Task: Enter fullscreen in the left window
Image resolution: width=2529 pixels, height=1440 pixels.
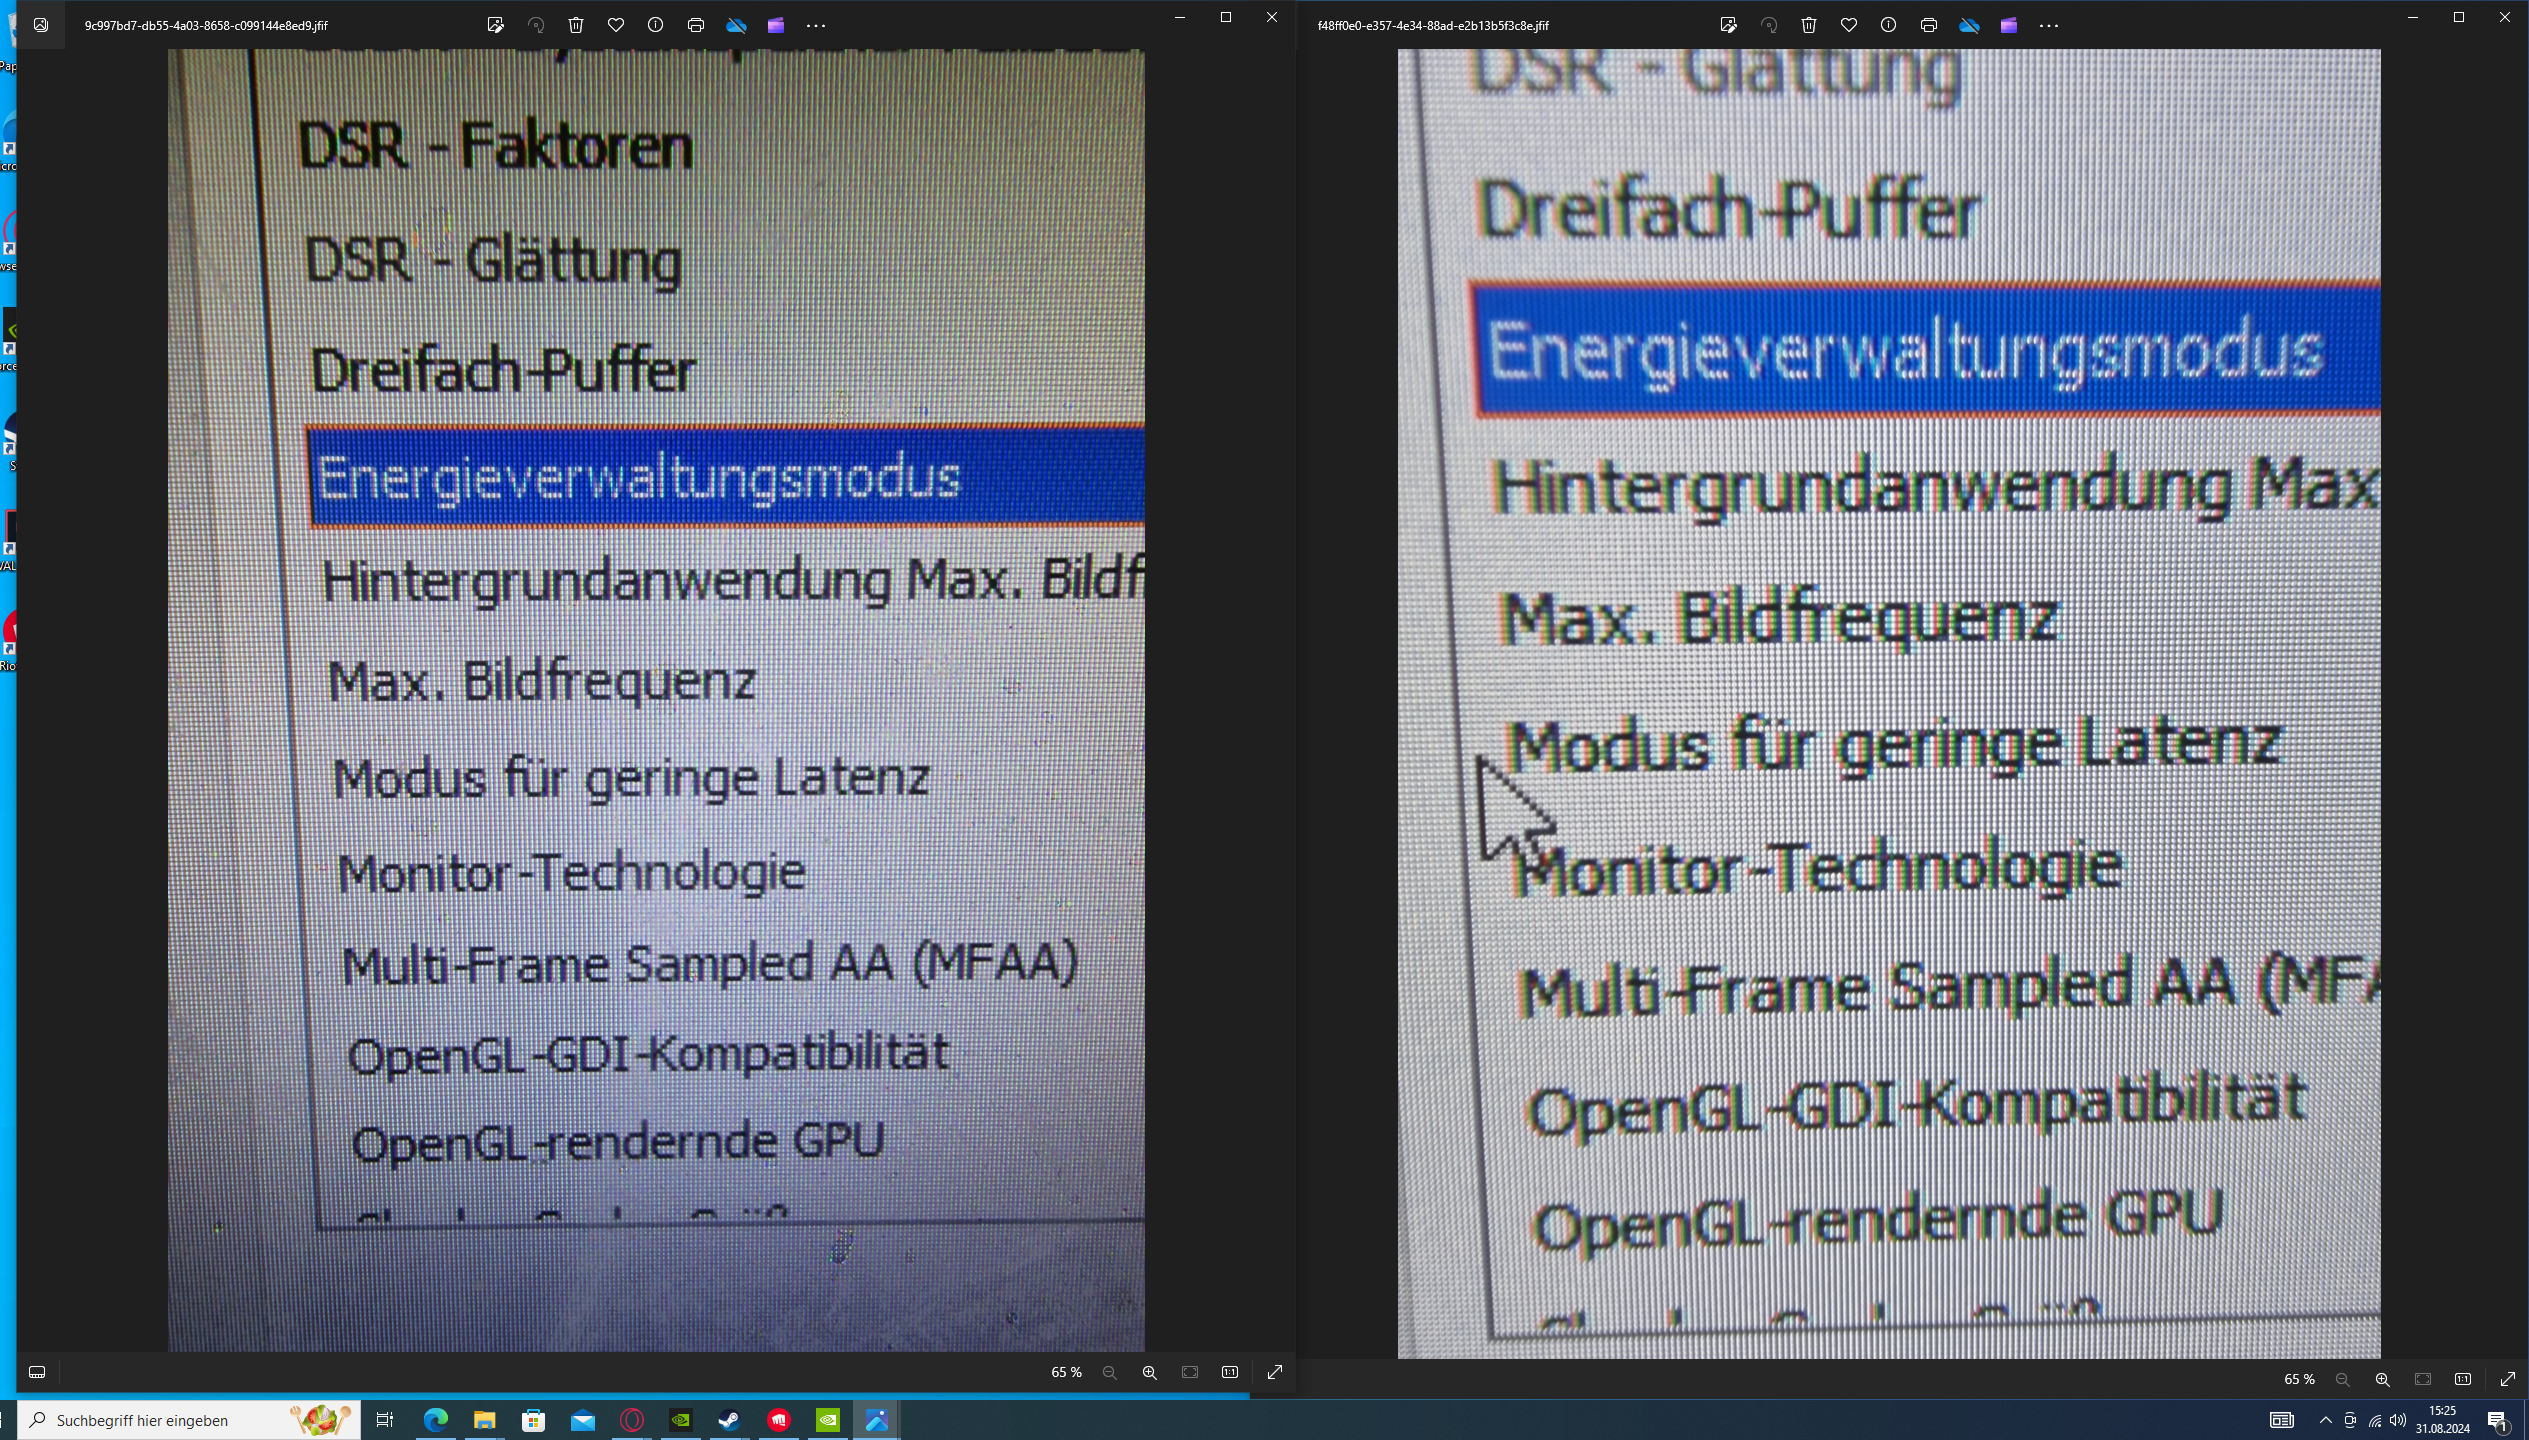Action: pos(1275,1373)
